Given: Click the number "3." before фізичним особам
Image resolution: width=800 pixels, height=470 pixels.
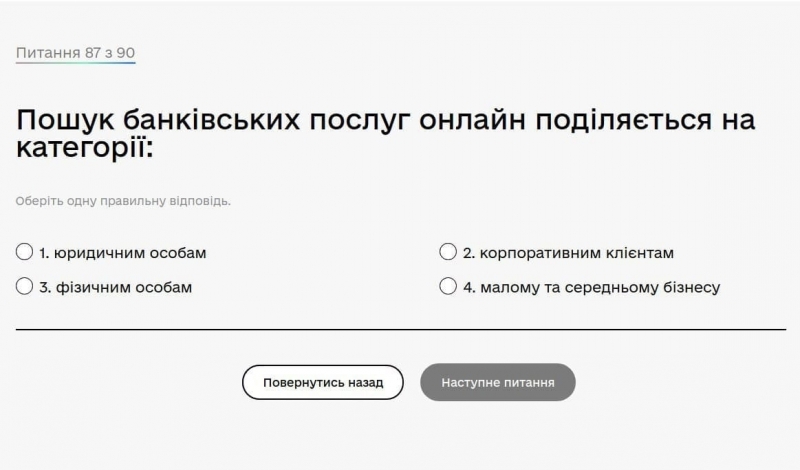Looking at the screenshot, I should pos(45,287).
